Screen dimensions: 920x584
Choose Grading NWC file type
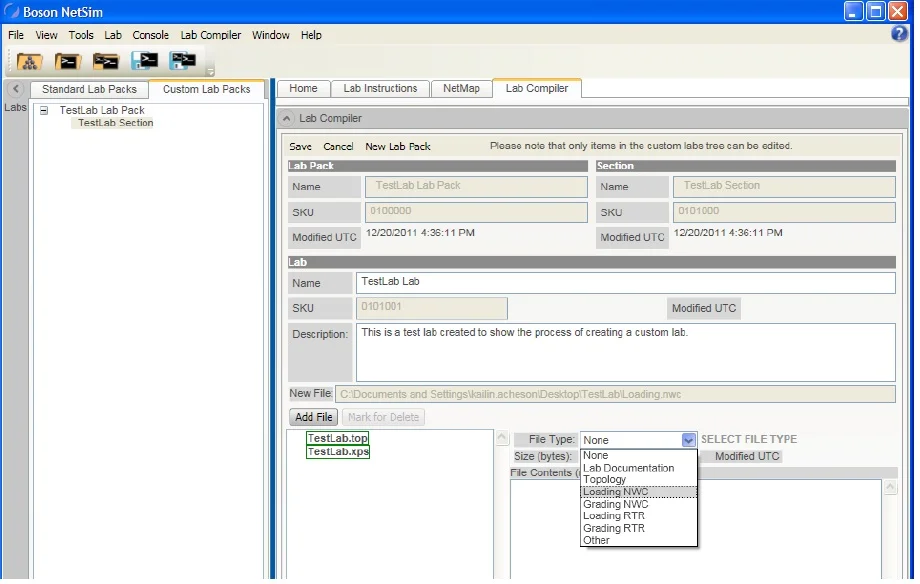coord(638,504)
